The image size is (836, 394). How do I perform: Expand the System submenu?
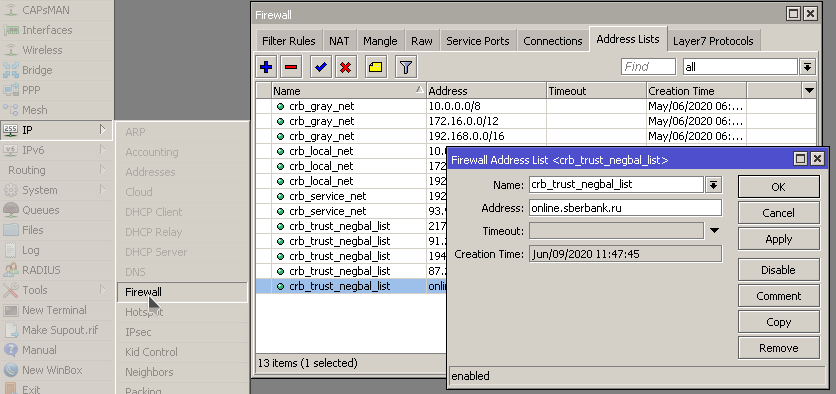[57, 190]
